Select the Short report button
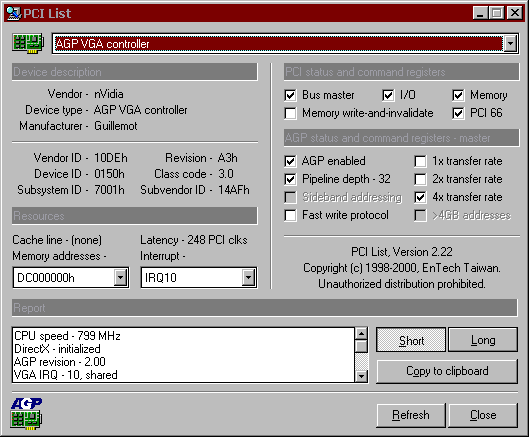Image resolution: width=529 pixels, height=437 pixels. 411,340
